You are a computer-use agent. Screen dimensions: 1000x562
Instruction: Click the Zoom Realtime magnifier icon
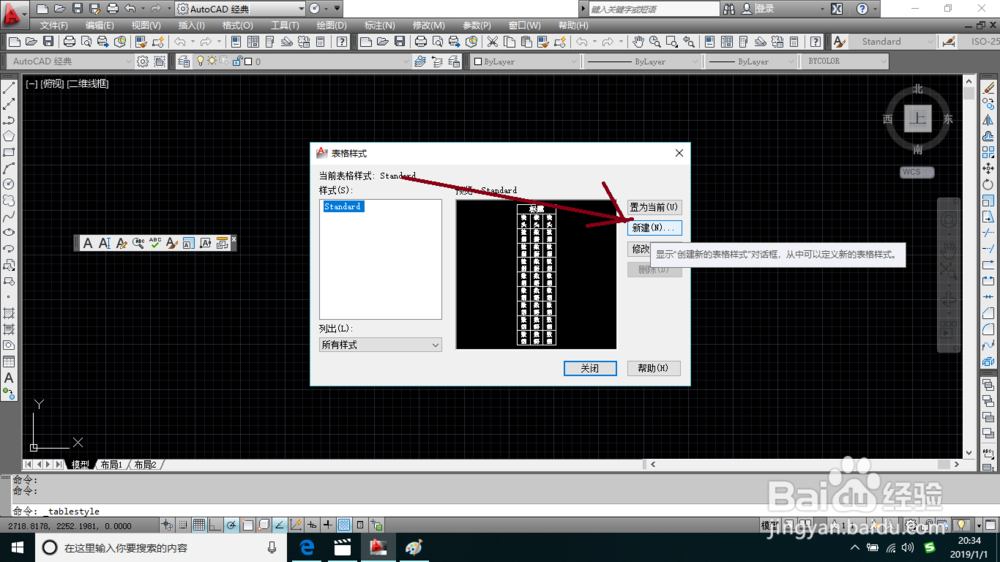pyautogui.click(x=655, y=41)
